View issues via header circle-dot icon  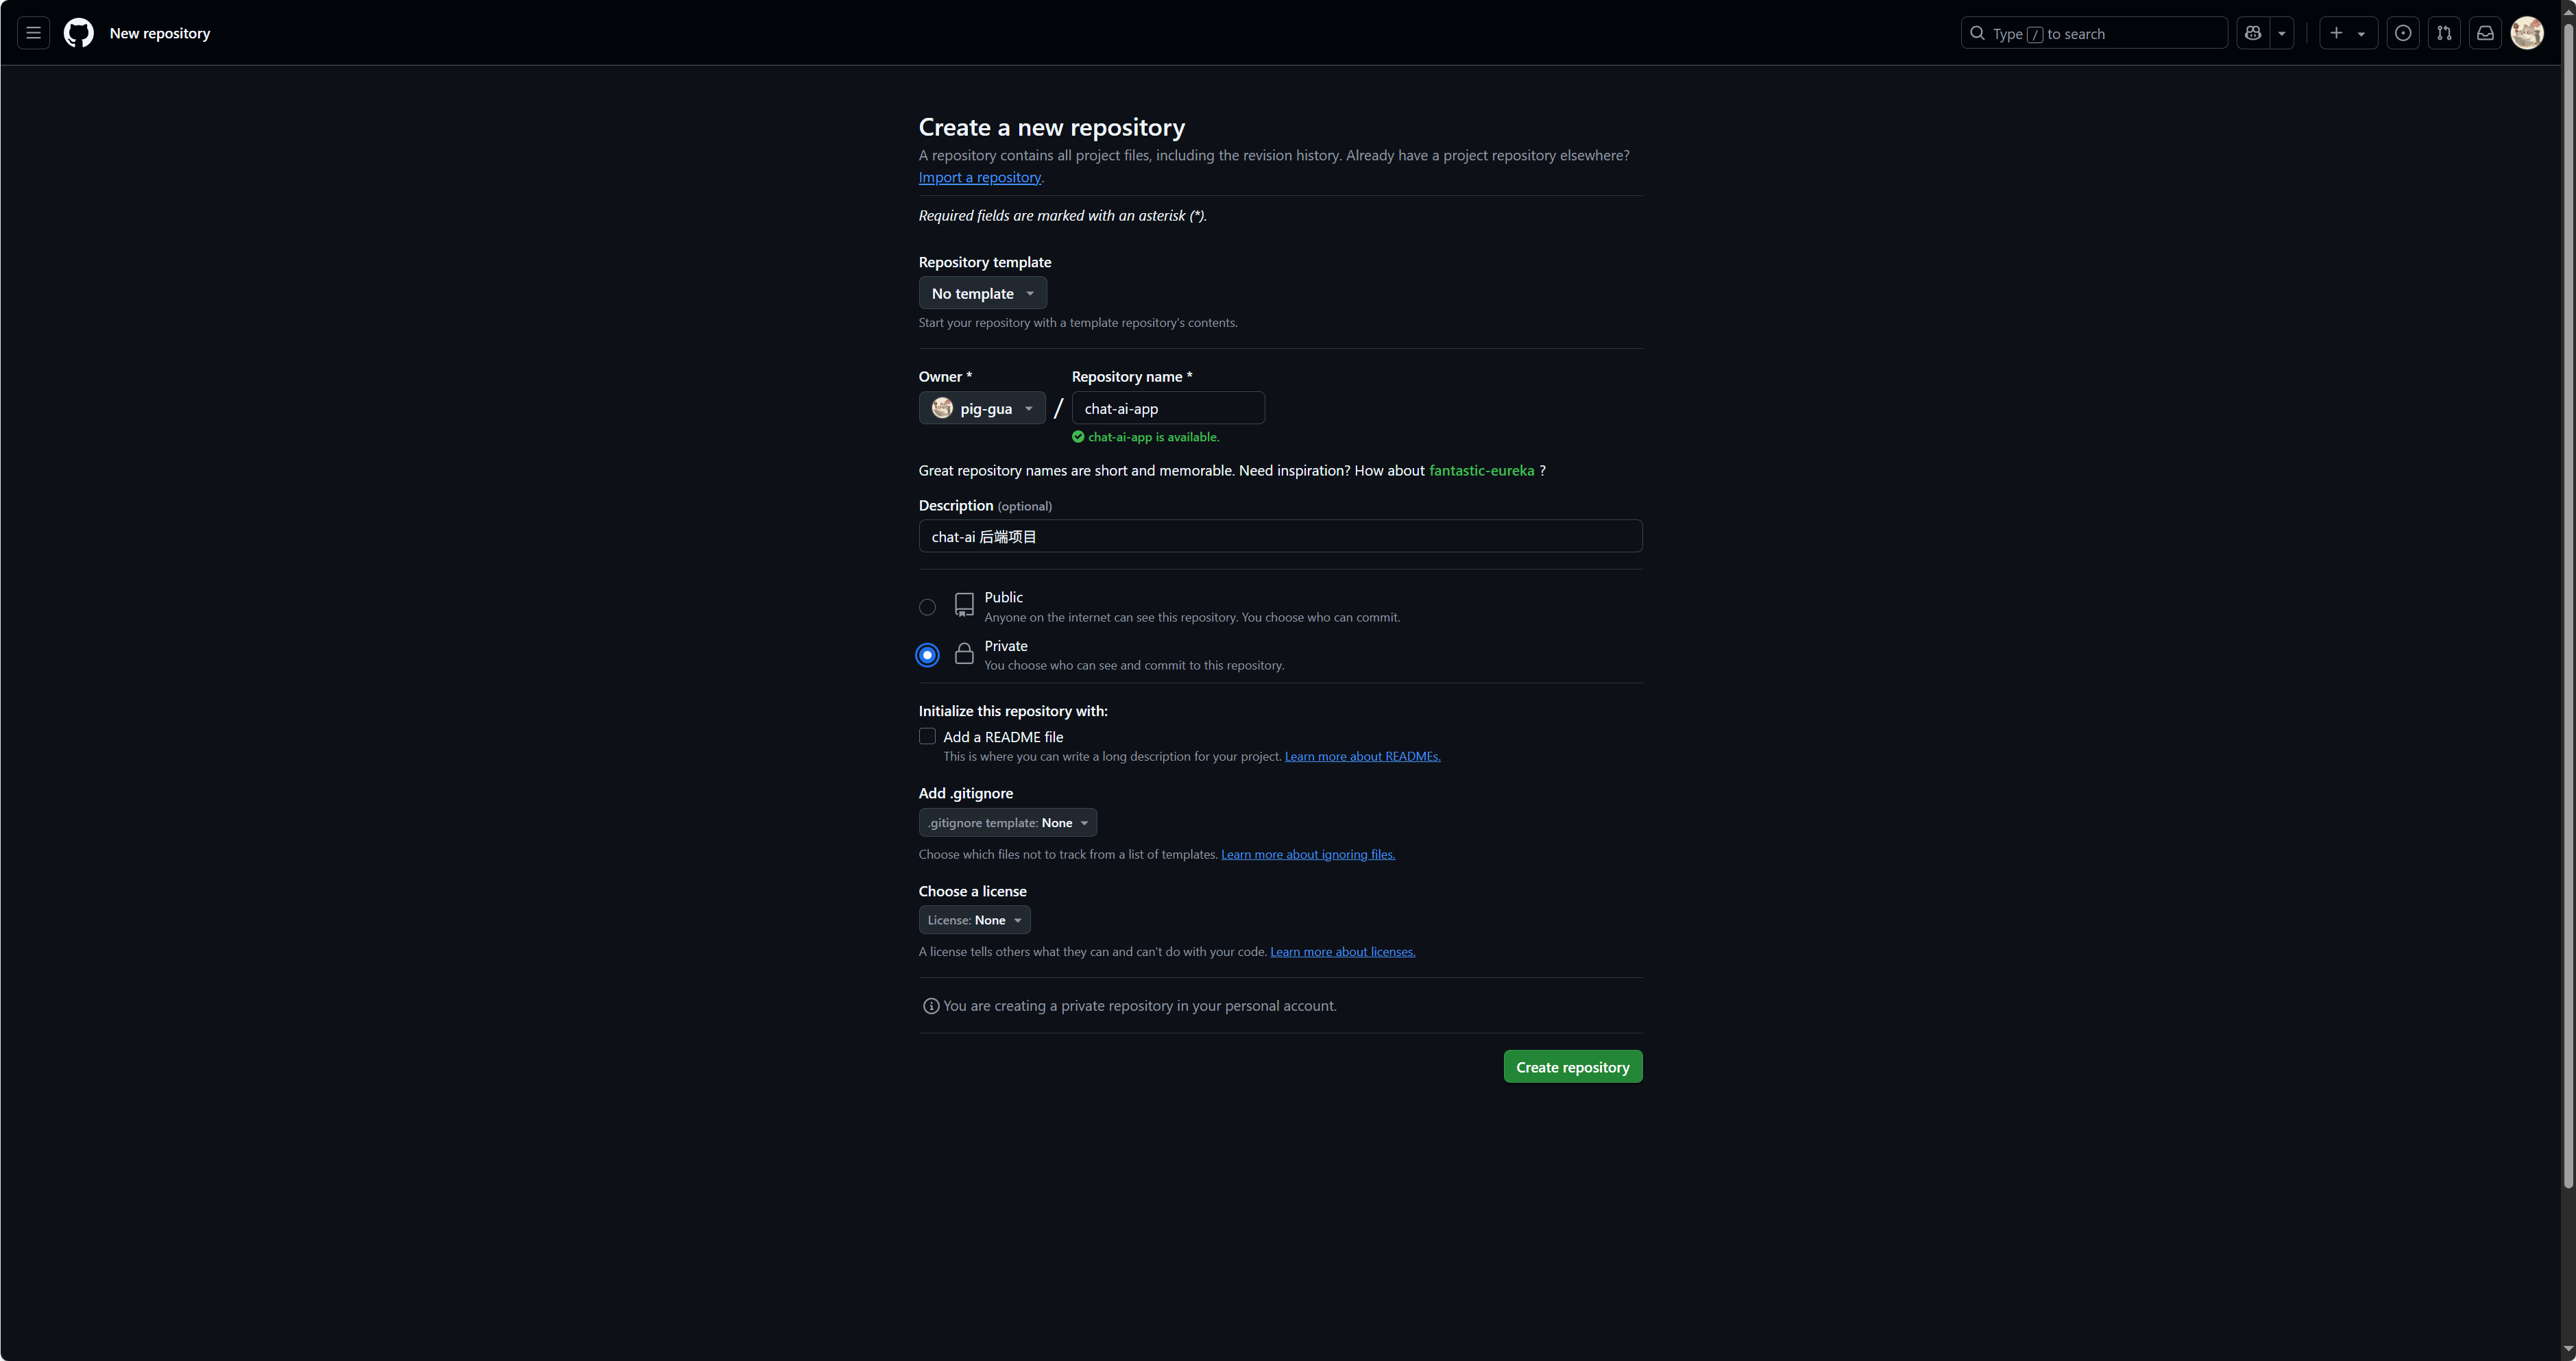[2402, 33]
